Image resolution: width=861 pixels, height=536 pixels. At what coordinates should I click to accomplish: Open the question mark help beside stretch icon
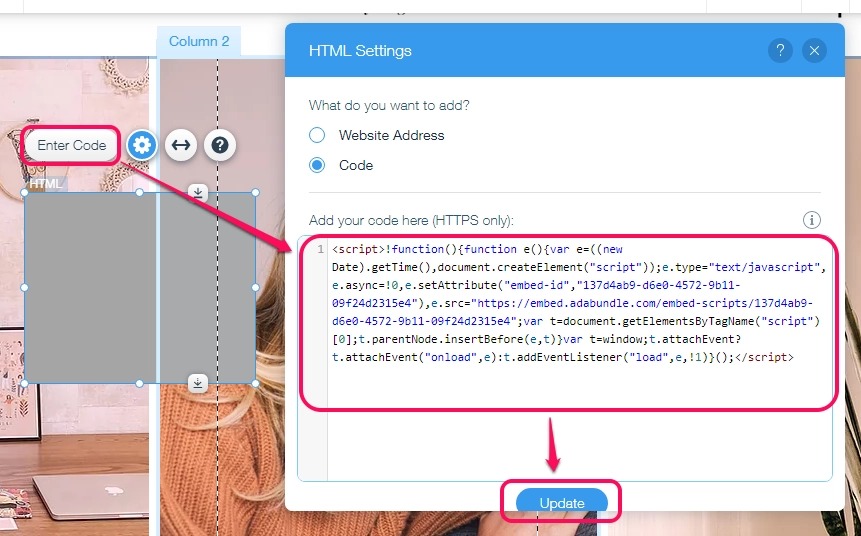click(220, 145)
